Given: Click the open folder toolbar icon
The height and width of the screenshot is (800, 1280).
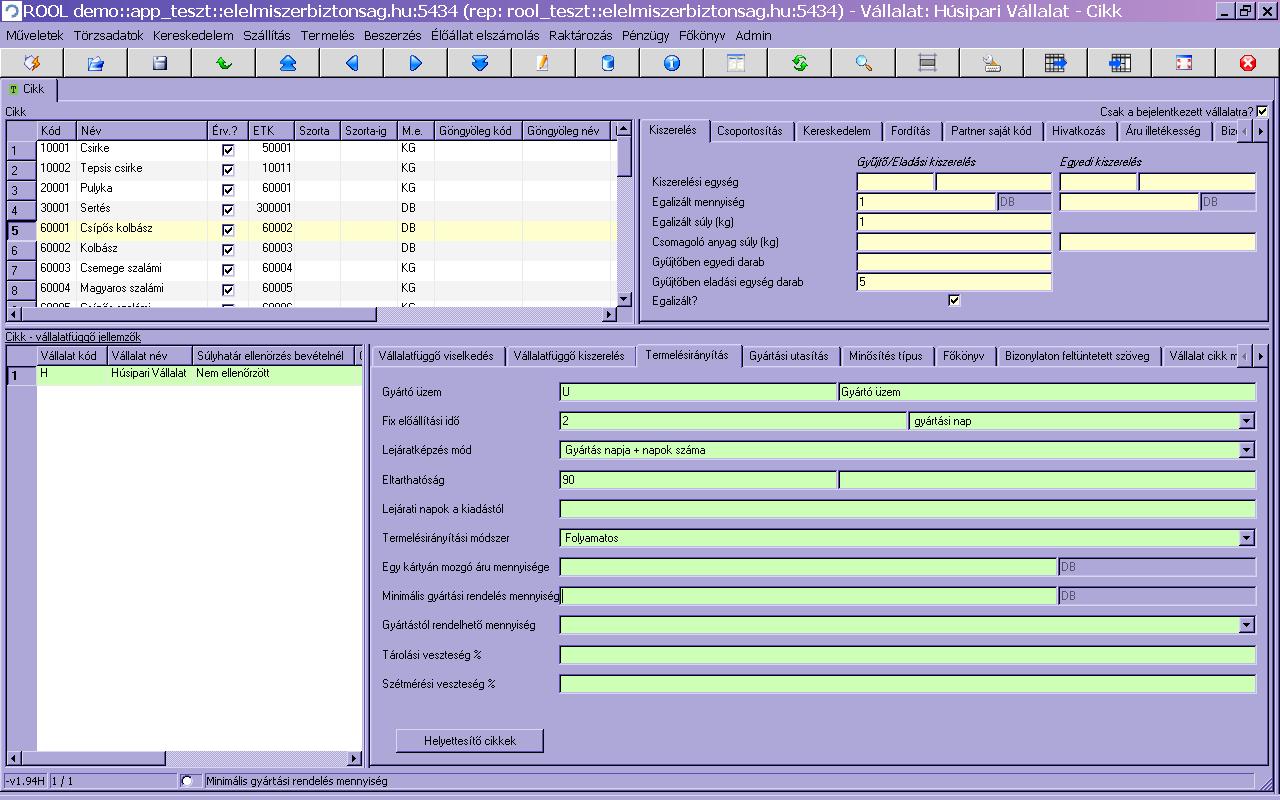Looking at the screenshot, I should click(96, 63).
